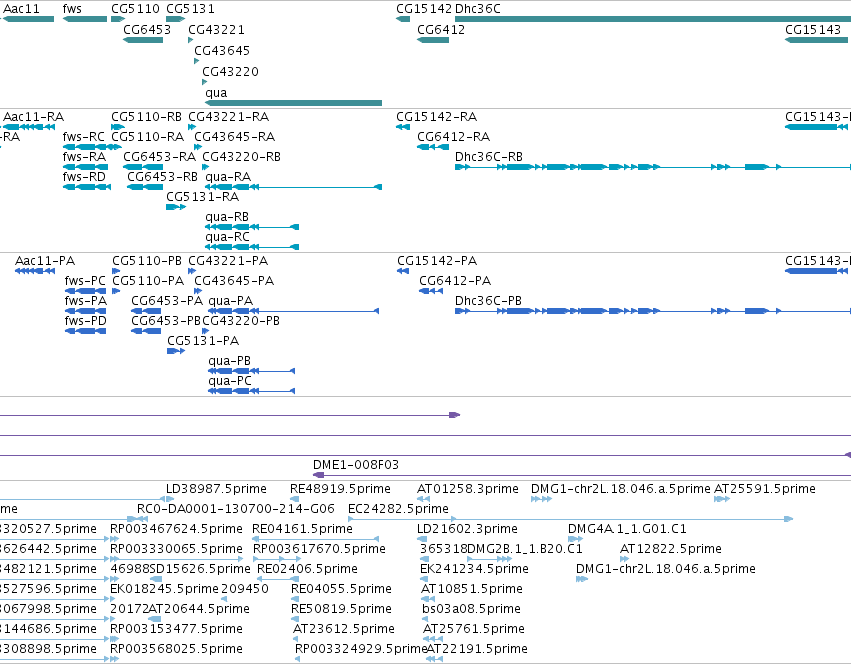Select the qua-PC protein label
This screenshot has width=851, height=664.
230,381
